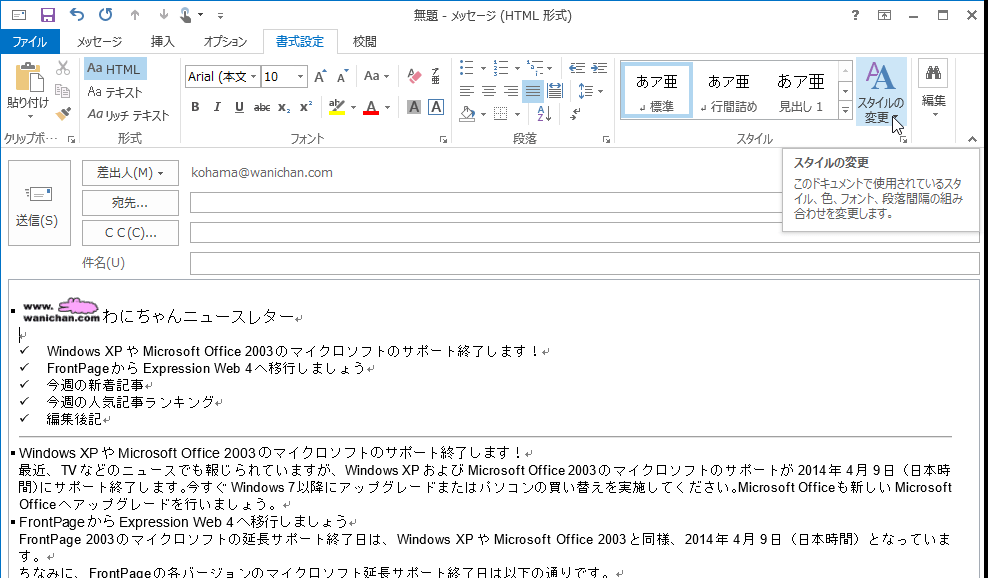This screenshot has width=988, height=578.
Task: Apply strikethrough to text
Action: pos(261,107)
